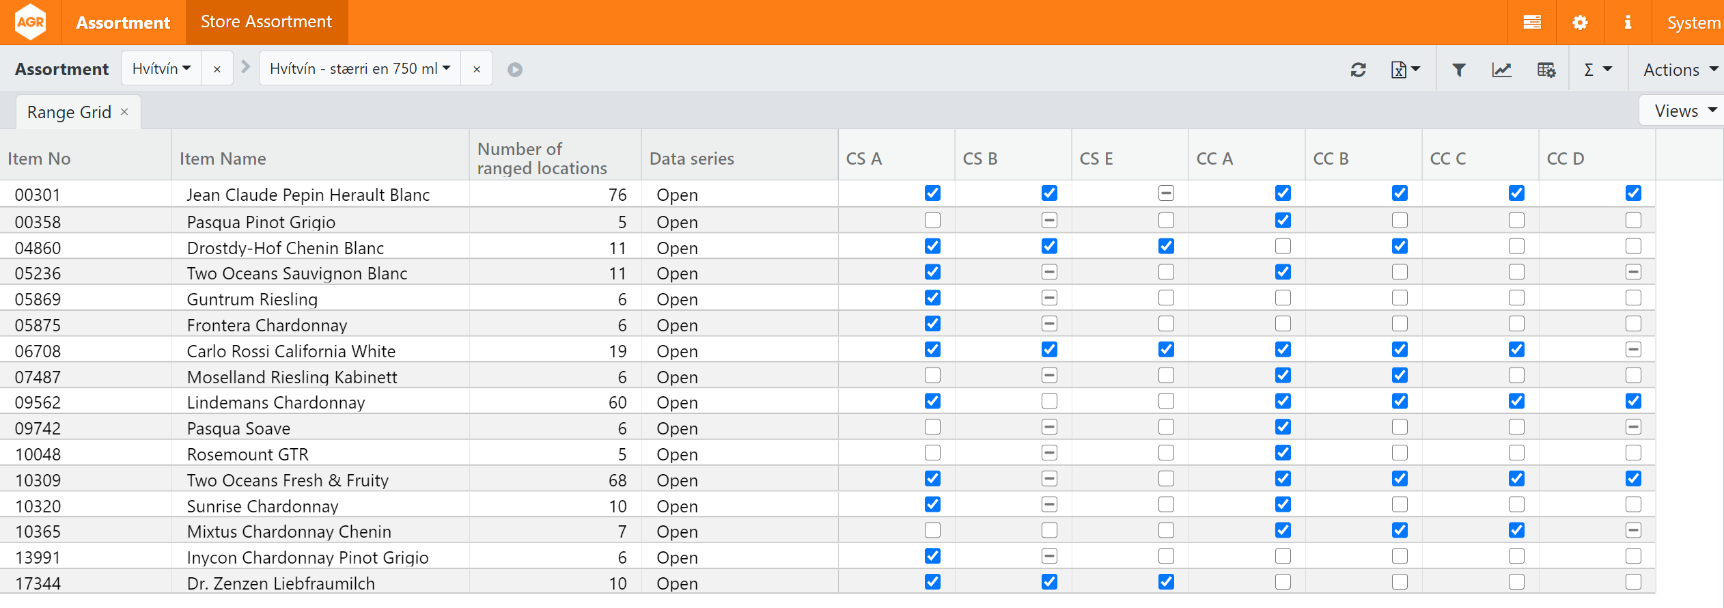Switch to the Store Assortment tab
1724x608 pixels.
point(266,22)
